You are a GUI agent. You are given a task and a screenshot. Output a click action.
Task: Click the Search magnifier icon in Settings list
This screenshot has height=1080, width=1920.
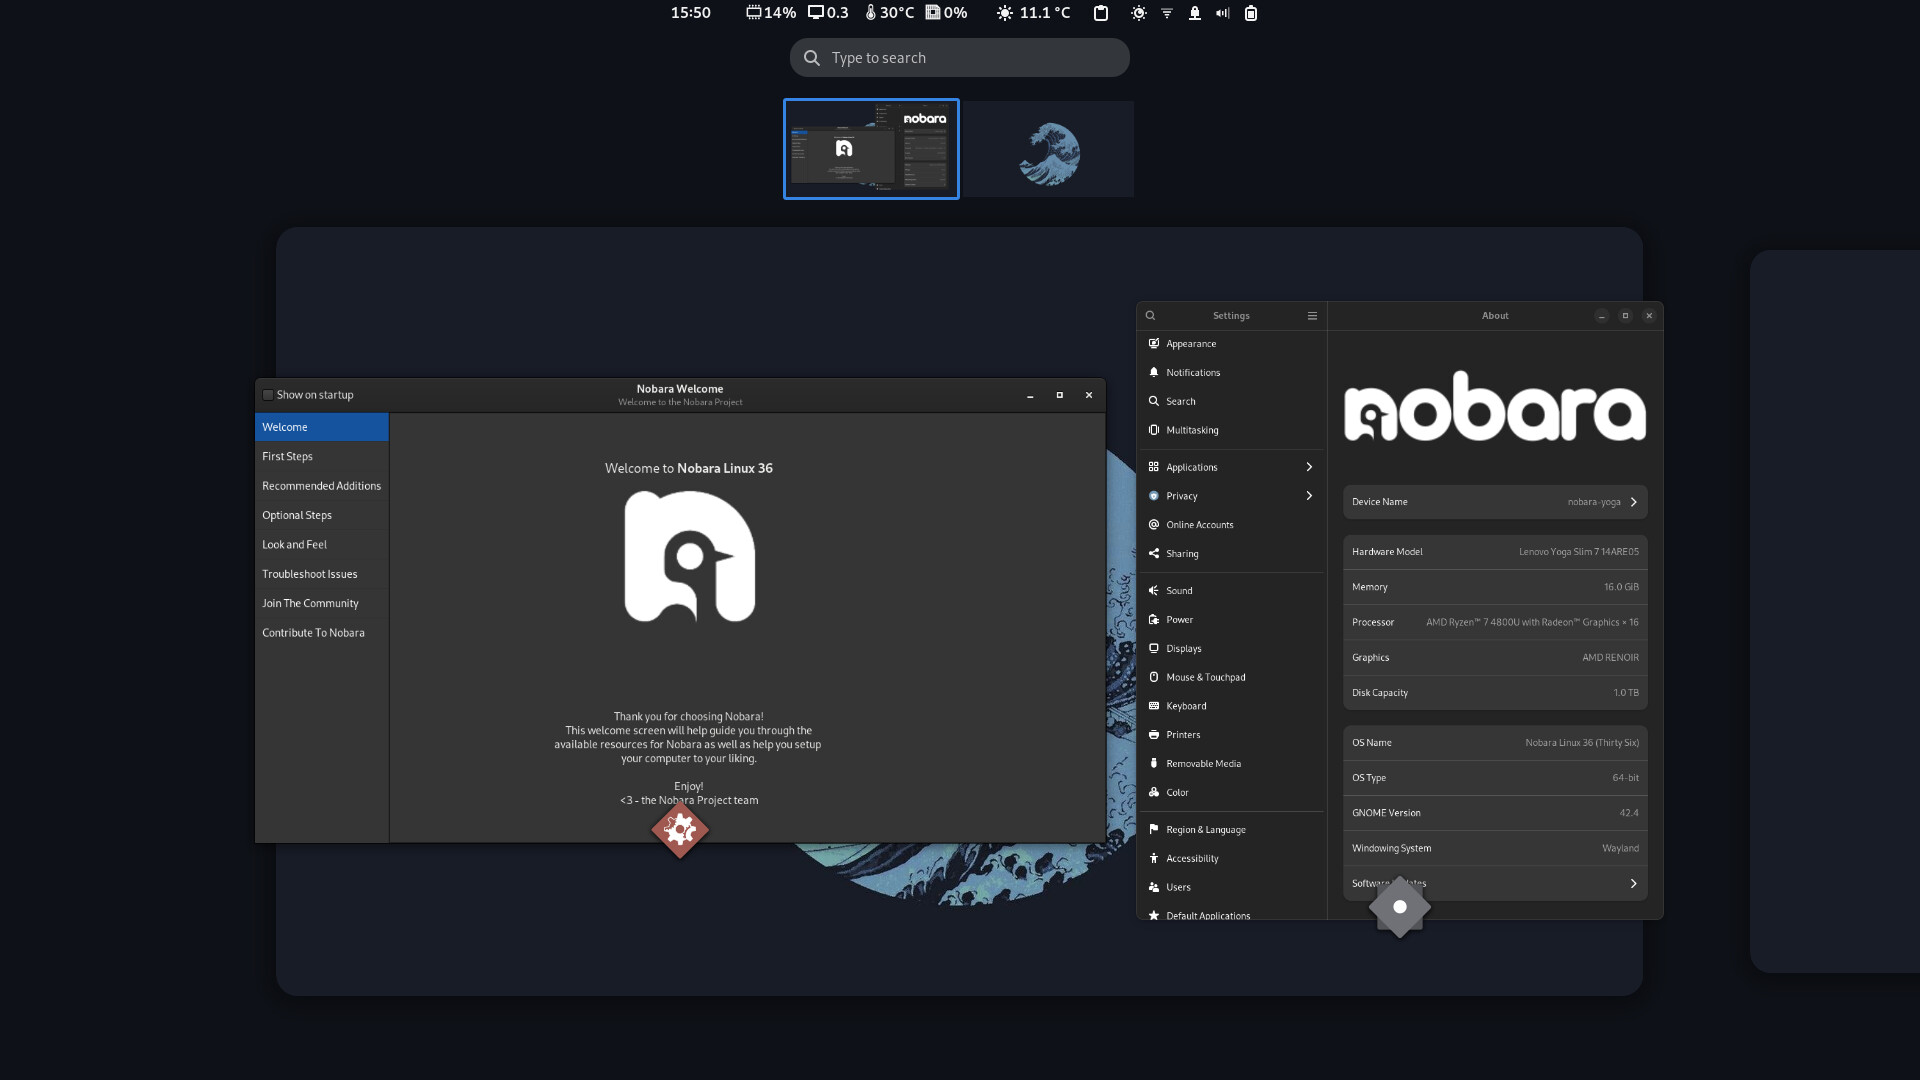pyautogui.click(x=1153, y=401)
